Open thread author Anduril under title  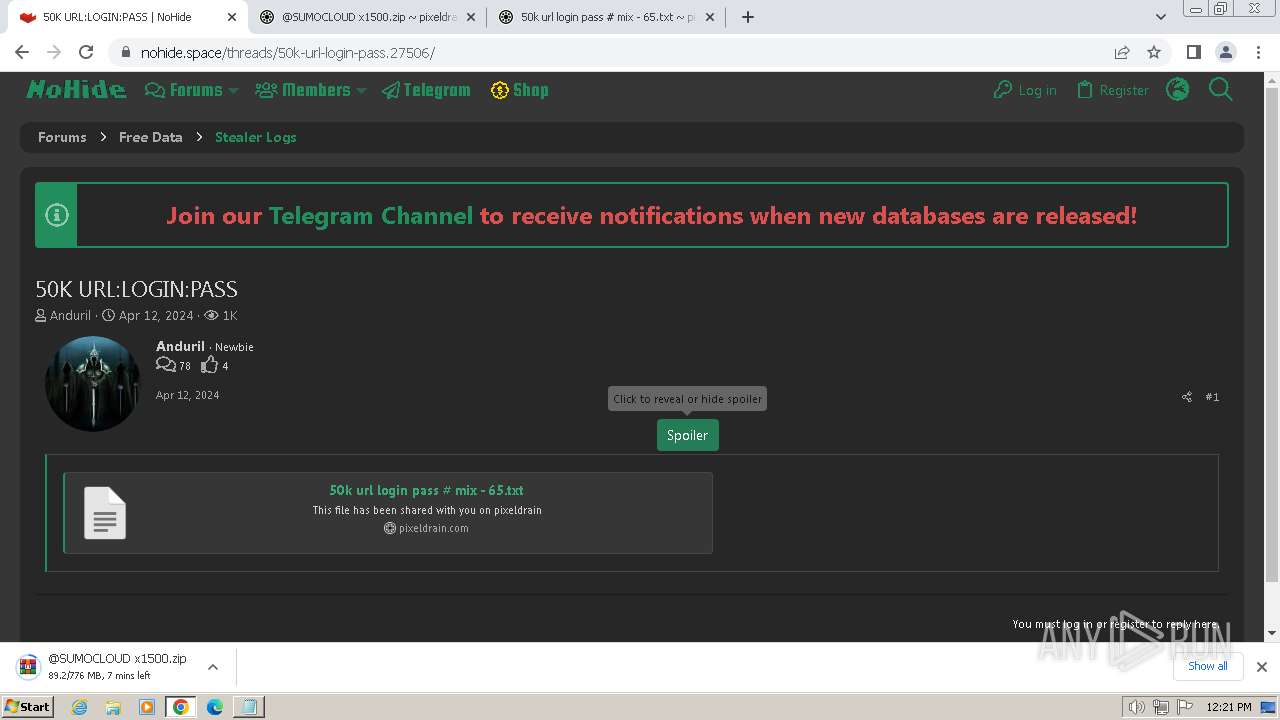tap(70, 315)
